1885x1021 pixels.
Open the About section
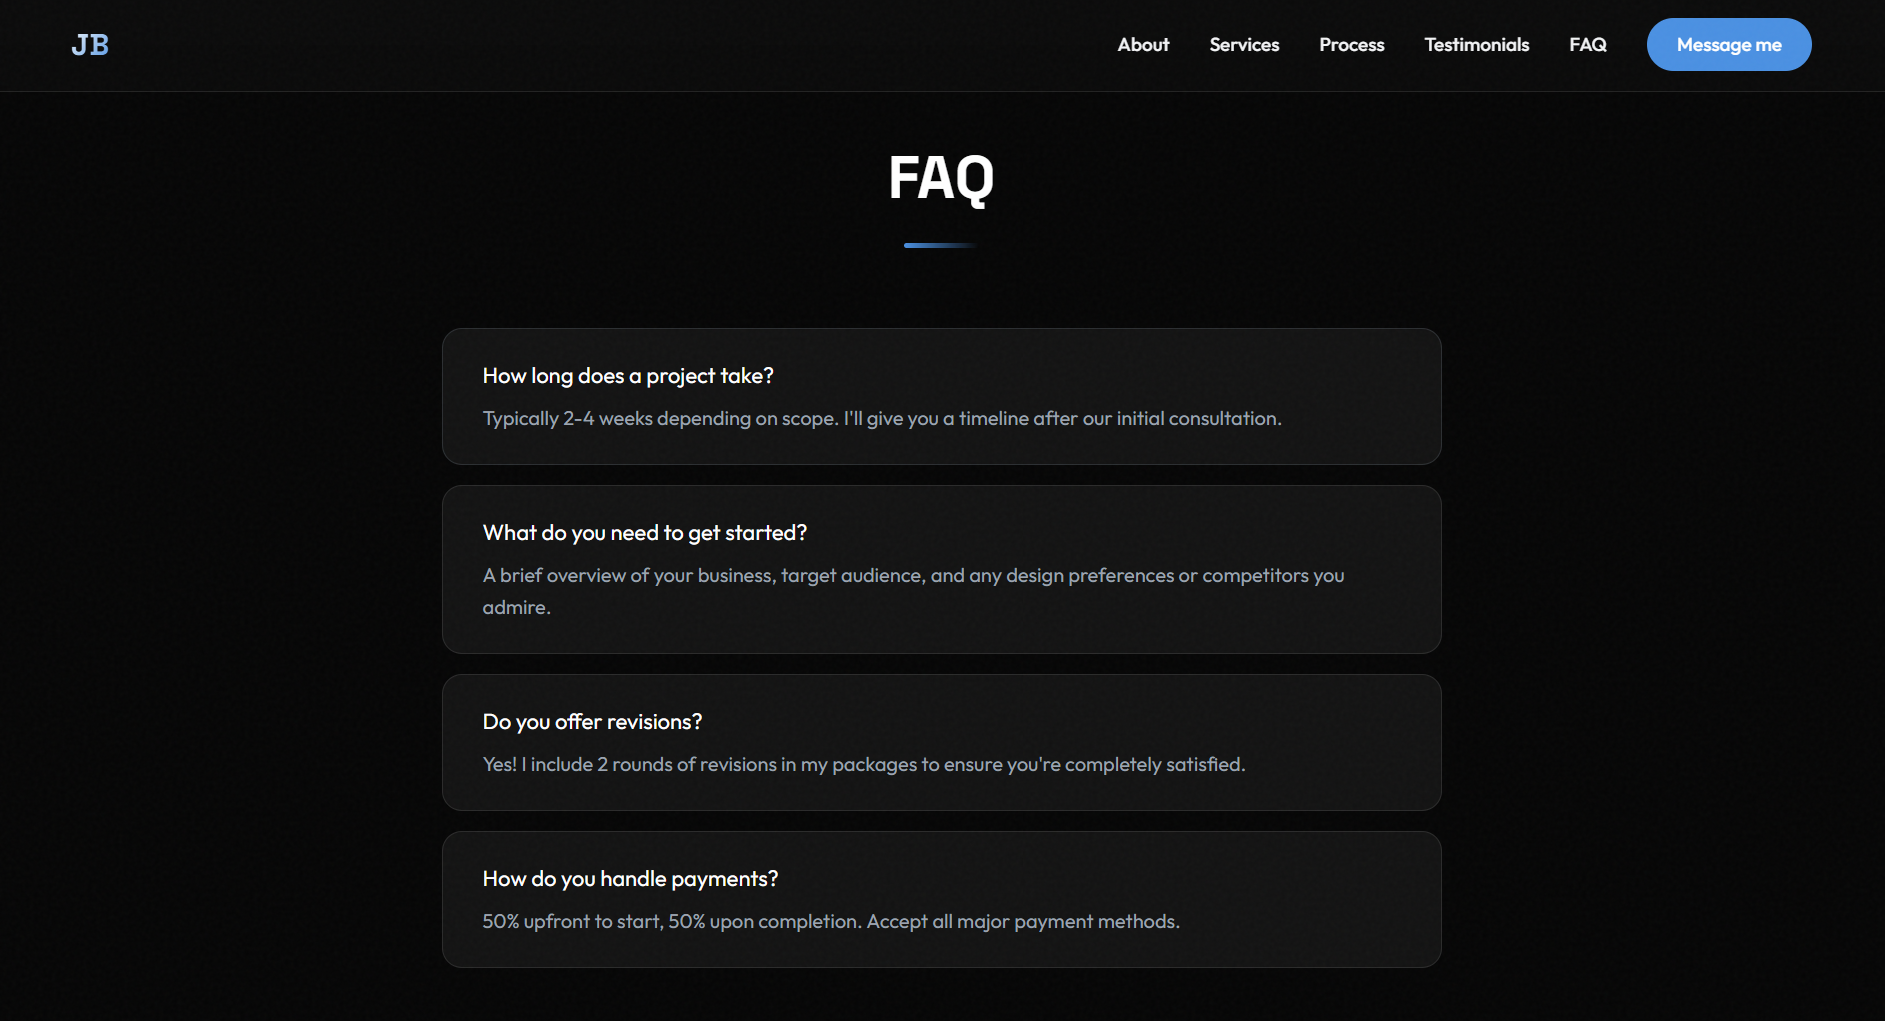pyautogui.click(x=1143, y=45)
